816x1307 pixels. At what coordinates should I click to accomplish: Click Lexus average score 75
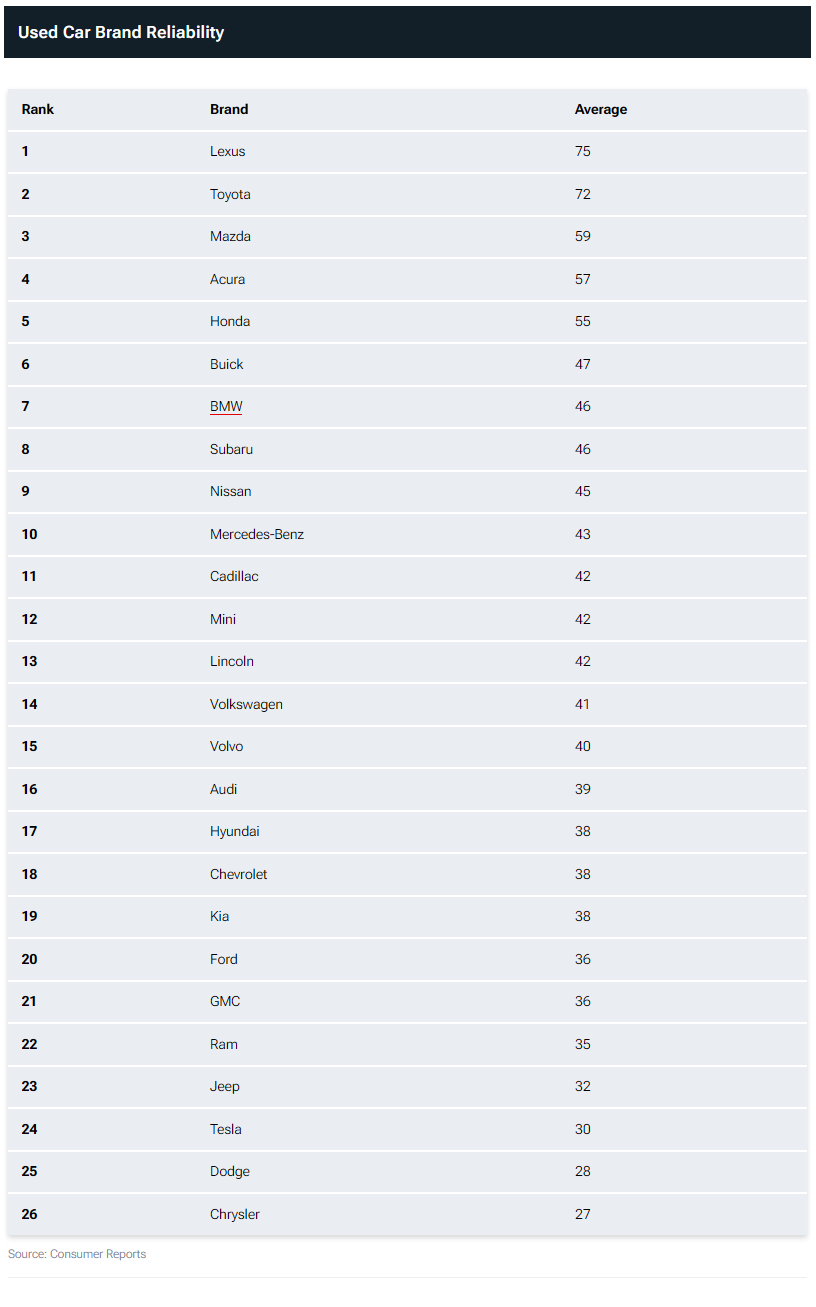pyautogui.click(x=582, y=151)
